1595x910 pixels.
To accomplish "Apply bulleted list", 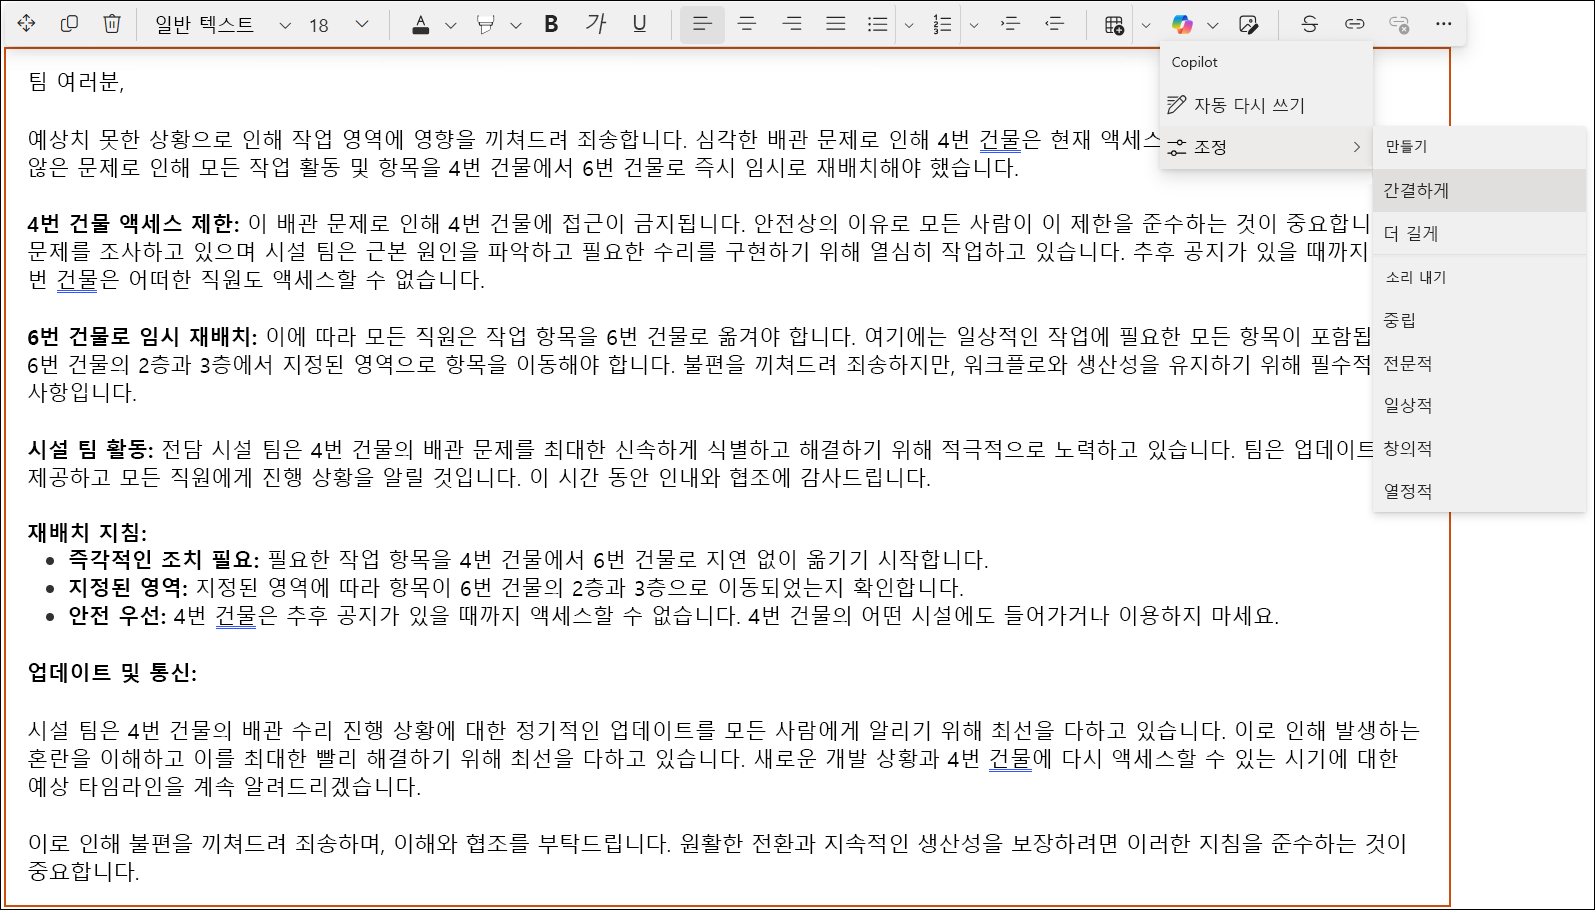I will [877, 24].
